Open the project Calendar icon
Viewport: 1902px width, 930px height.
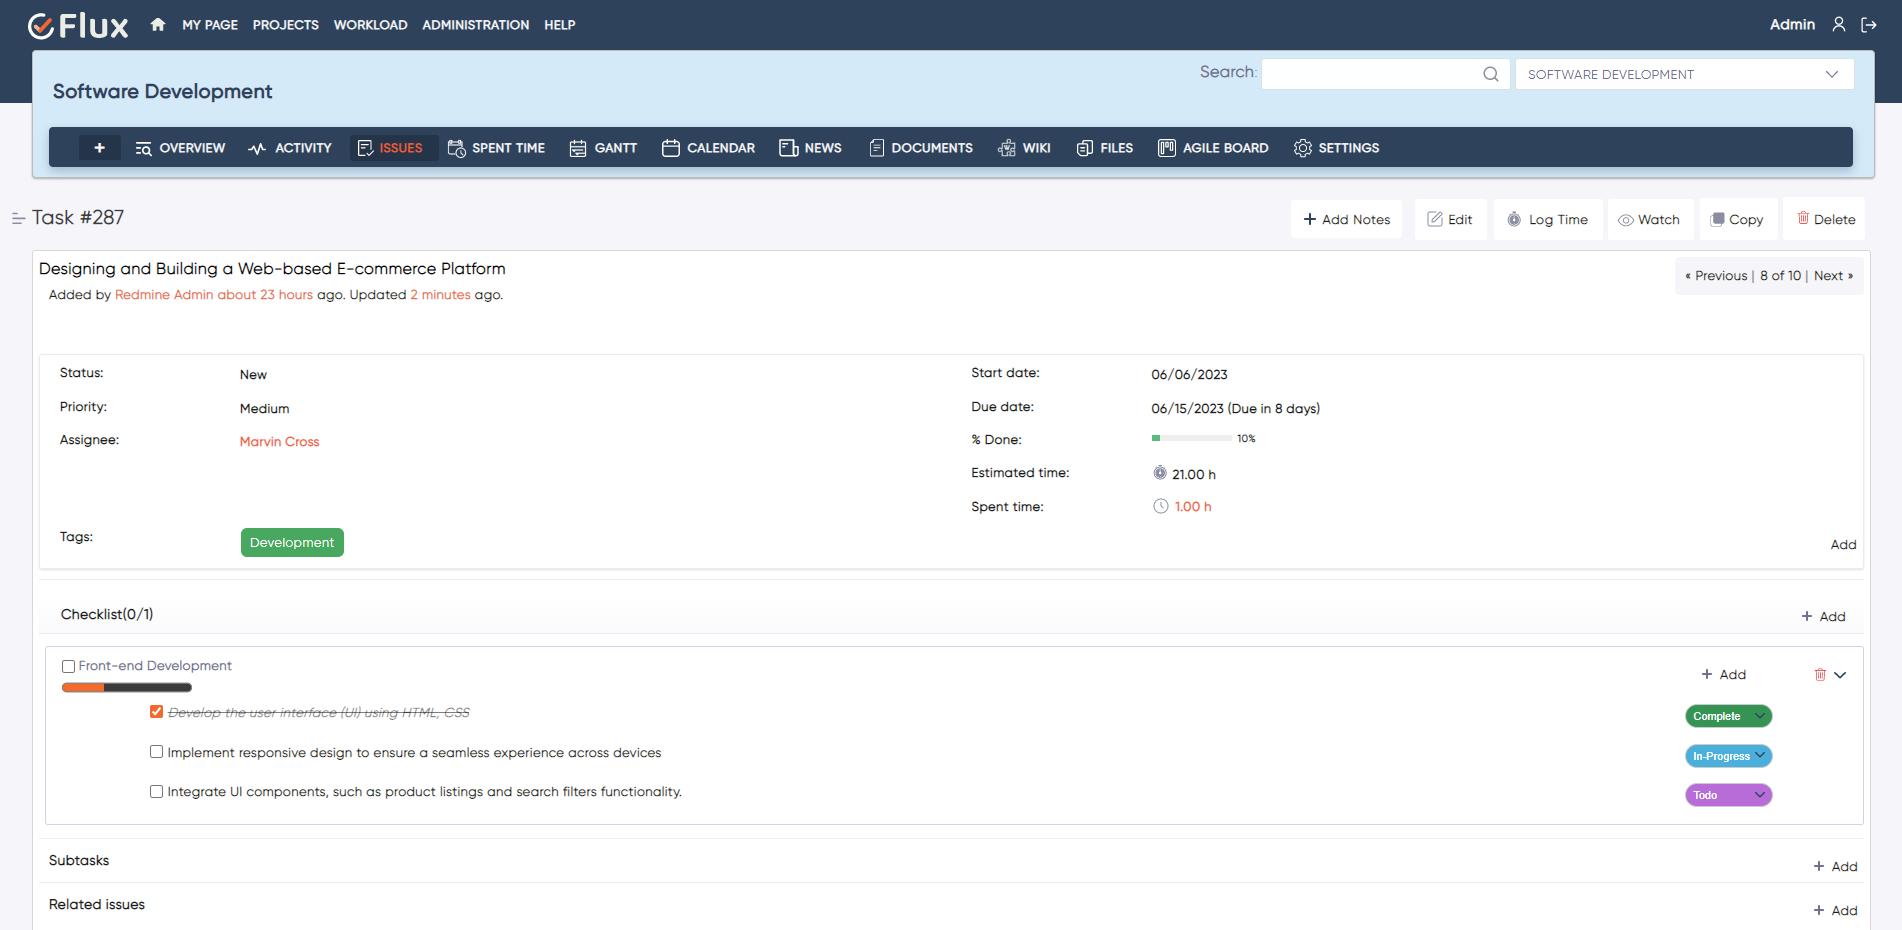click(x=671, y=147)
